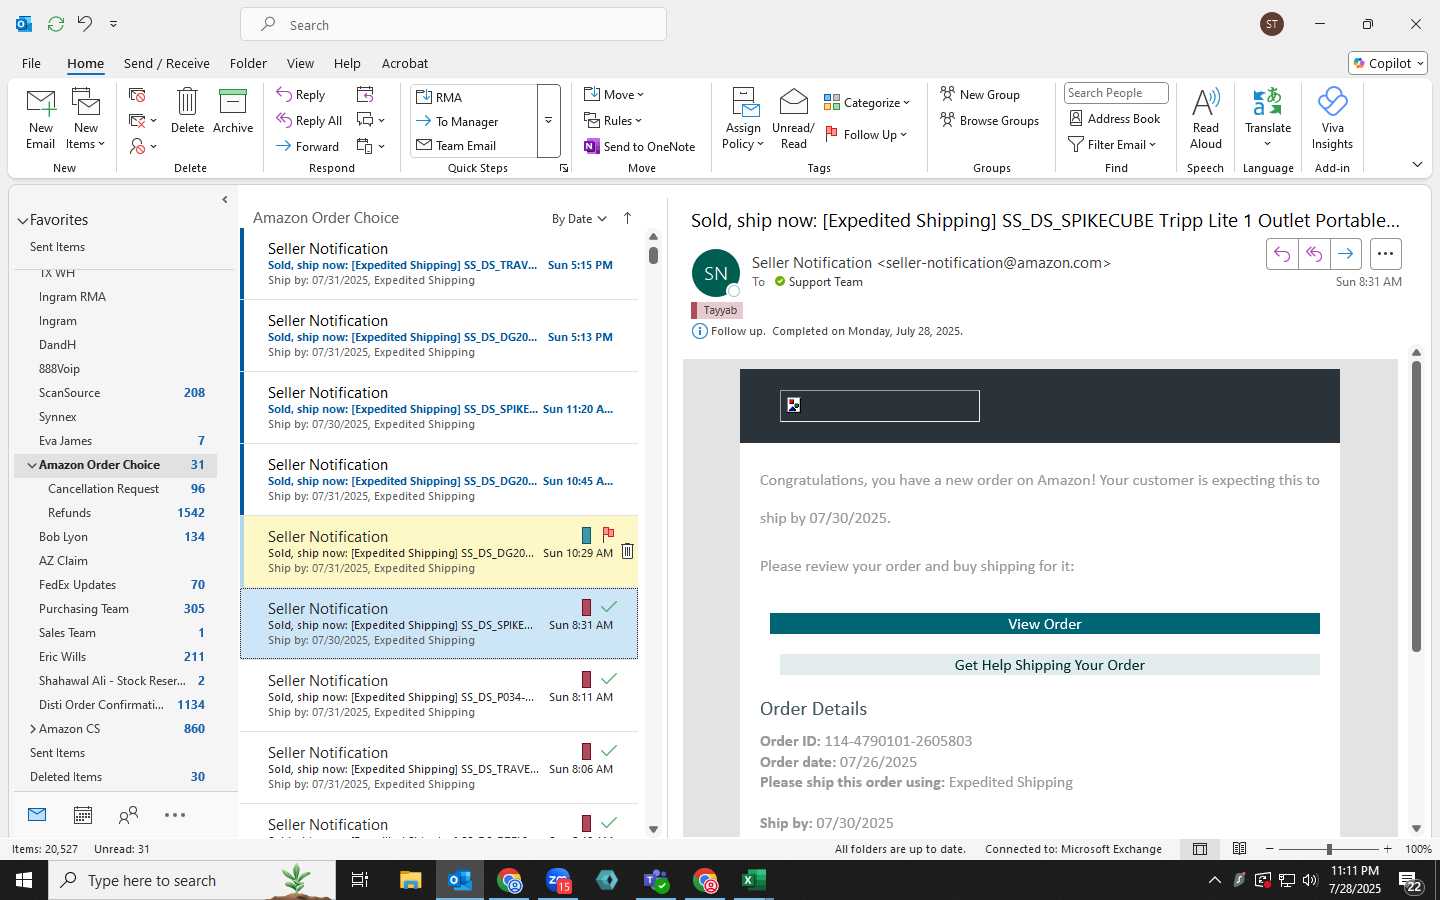Open the View tab

click(x=300, y=63)
